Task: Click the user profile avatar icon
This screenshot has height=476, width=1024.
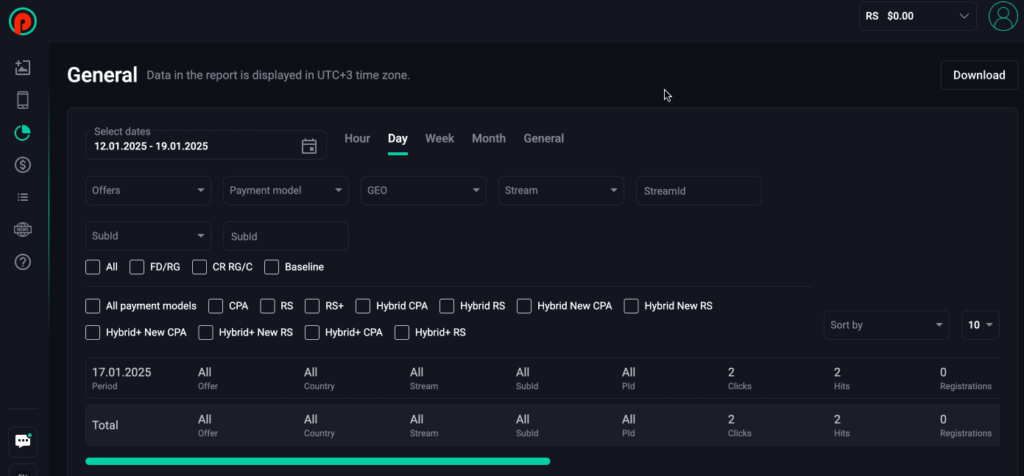Action: 1001,16
